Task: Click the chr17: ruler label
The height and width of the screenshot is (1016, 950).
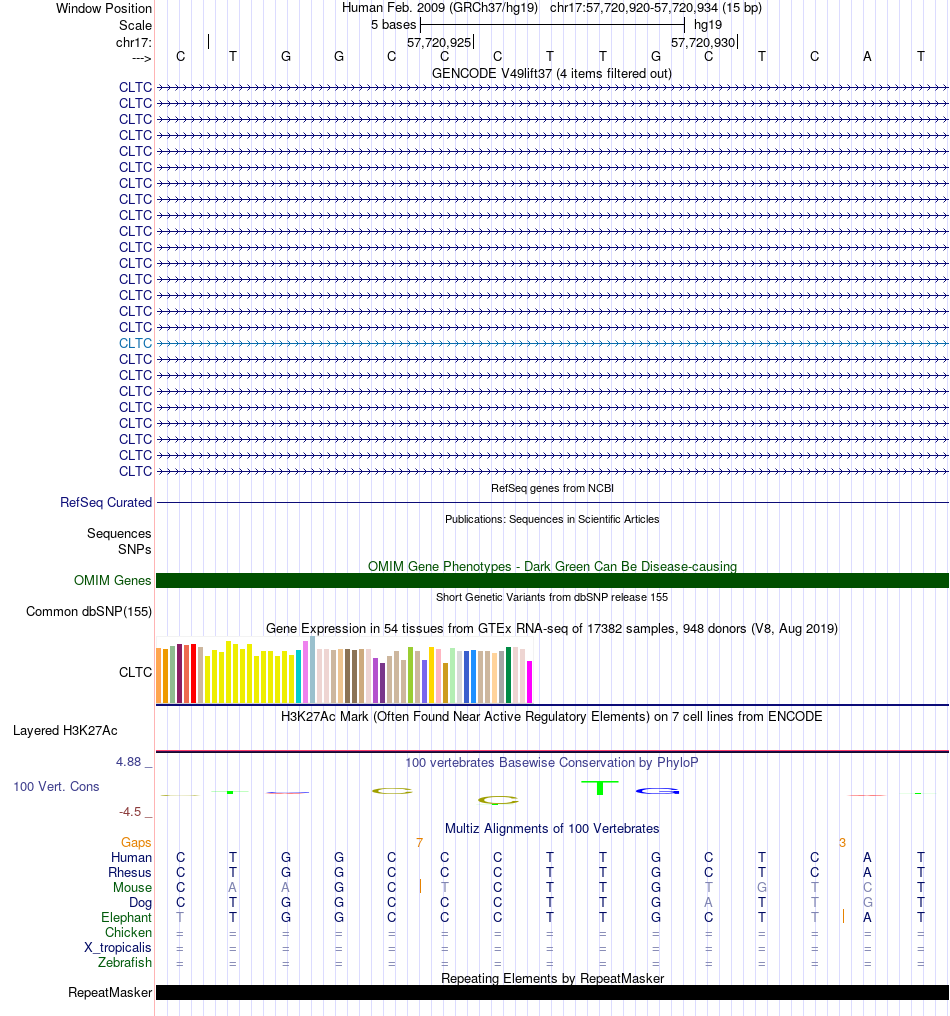Action: click(133, 43)
